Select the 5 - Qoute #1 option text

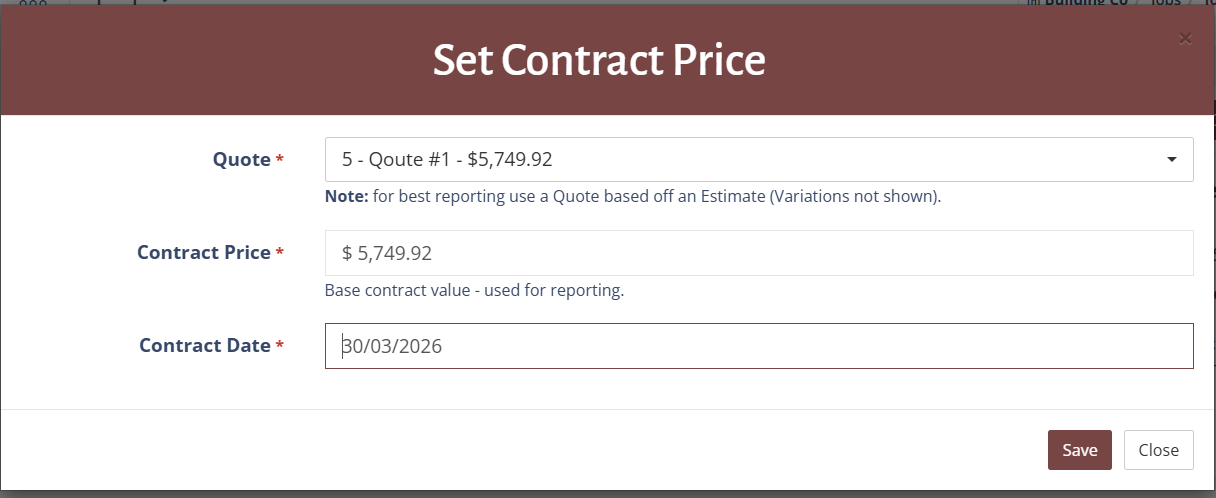click(447, 160)
